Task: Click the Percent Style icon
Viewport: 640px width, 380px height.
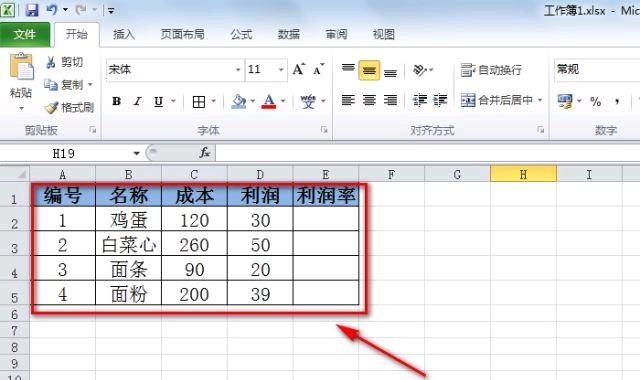Action: tap(596, 101)
